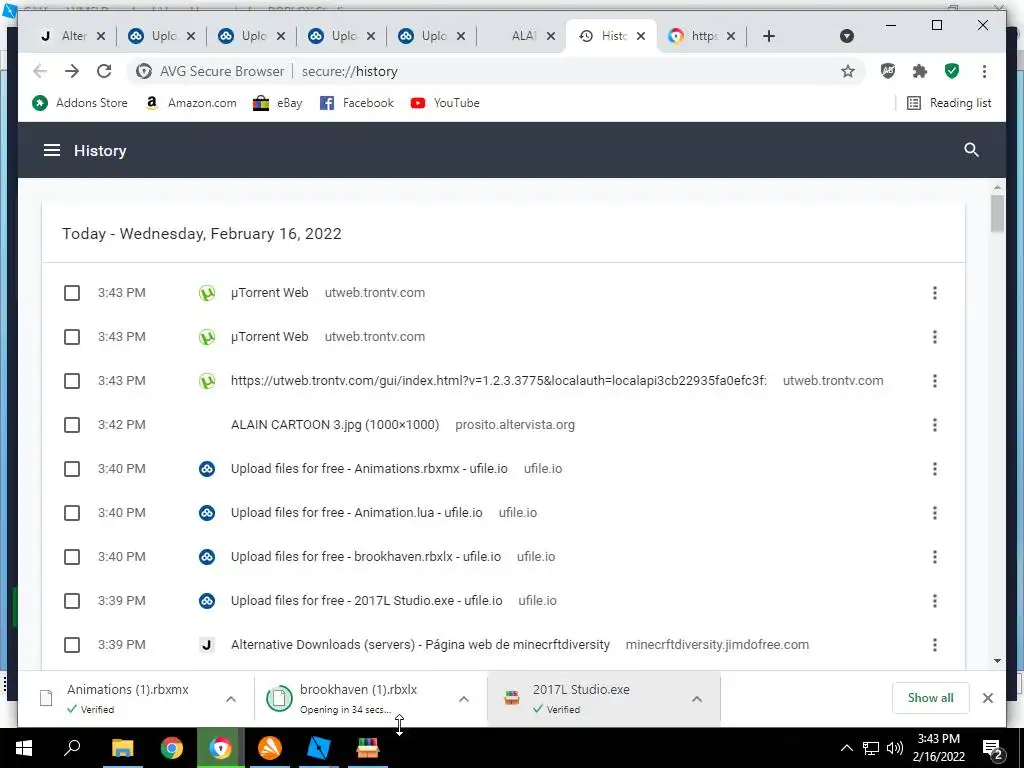
Task: Open Roblox Studio from taskbar
Action: pyautogui.click(x=319, y=748)
